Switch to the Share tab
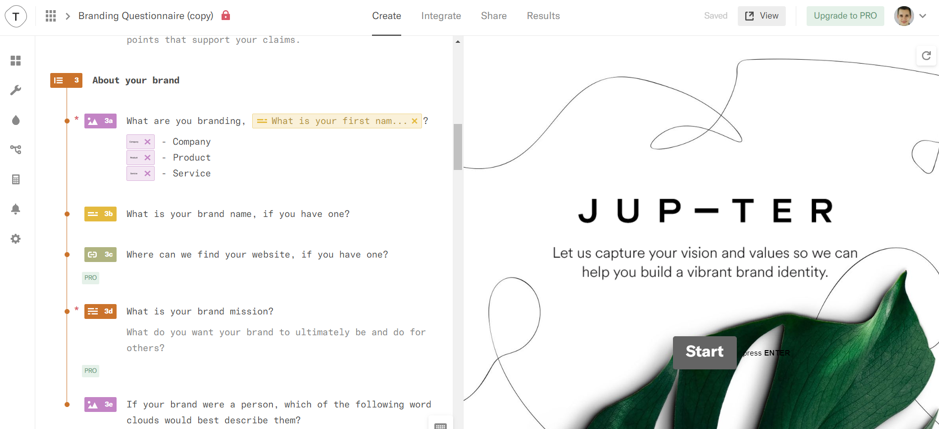Screen dimensions: 939x429 click(x=493, y=16)
